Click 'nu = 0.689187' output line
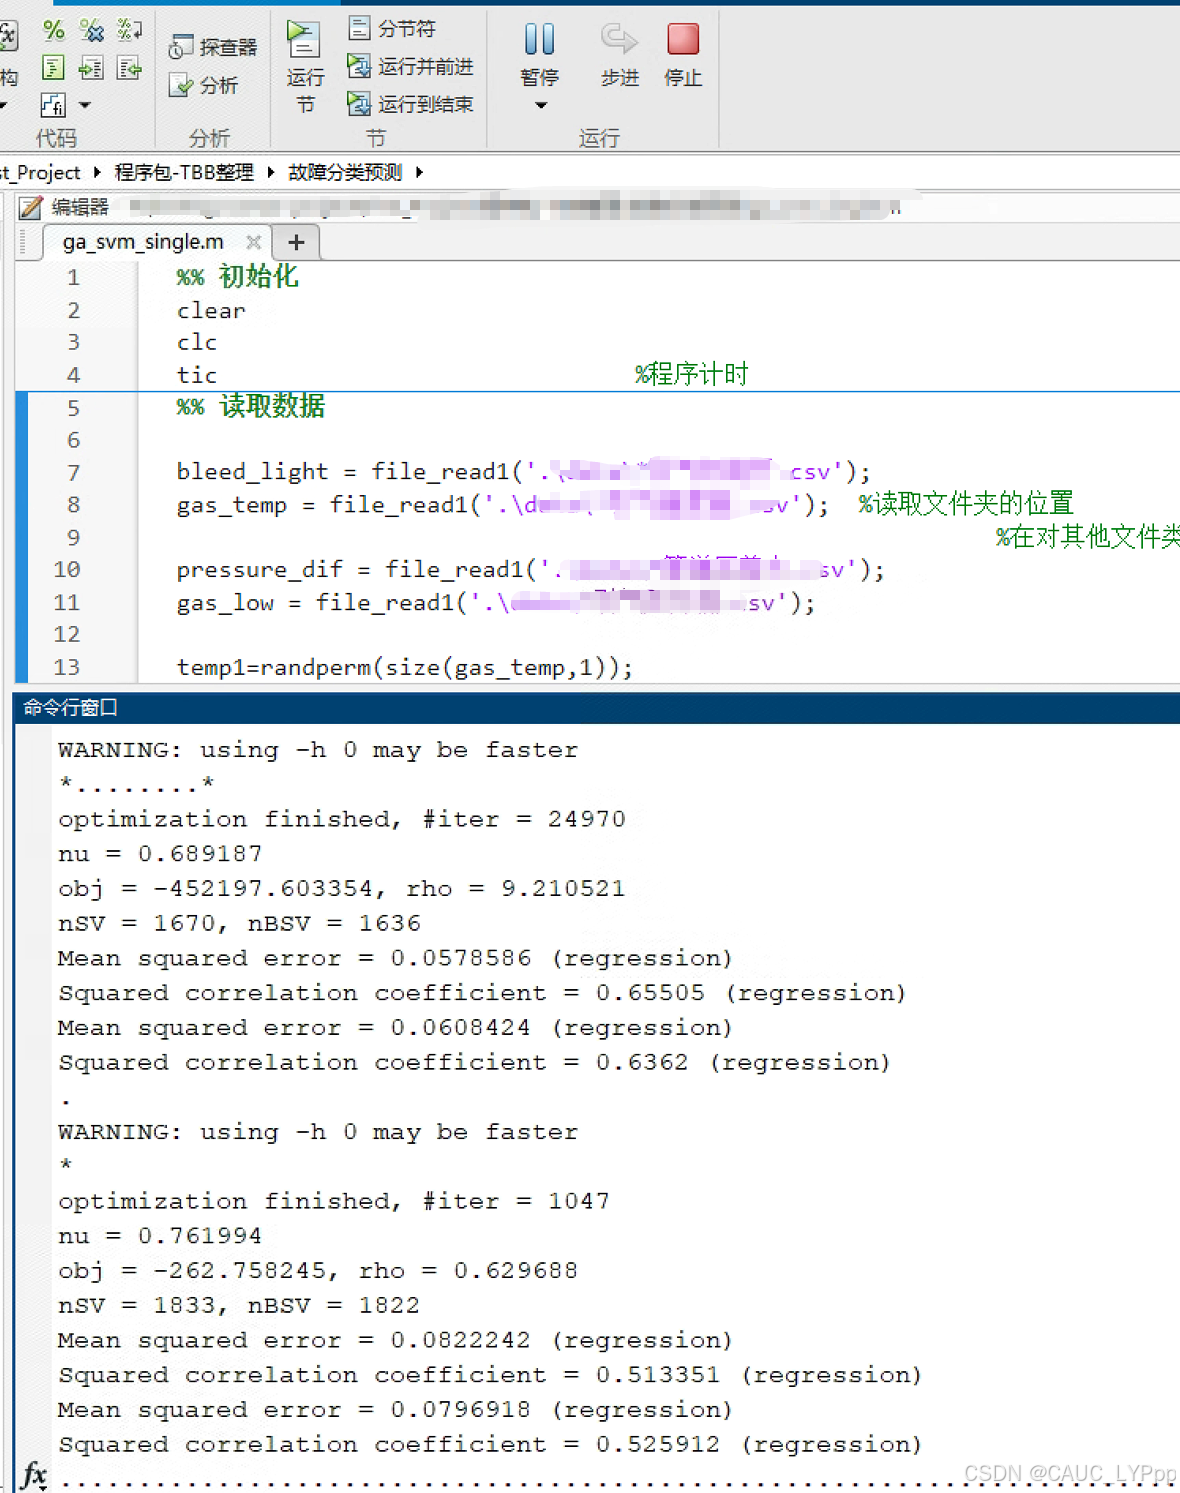This screenshot has width=1180, height=1493. click(x=160, y=854)
